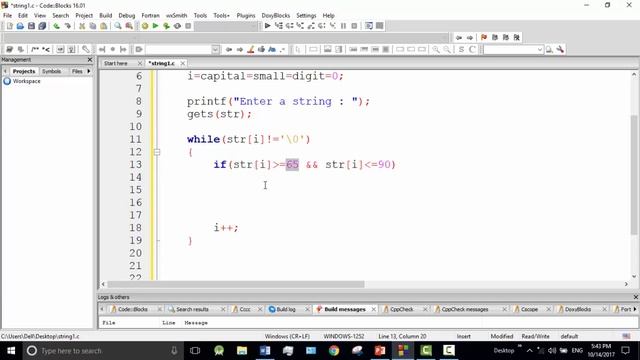Open the build target dropdown

tap(227, 26)
